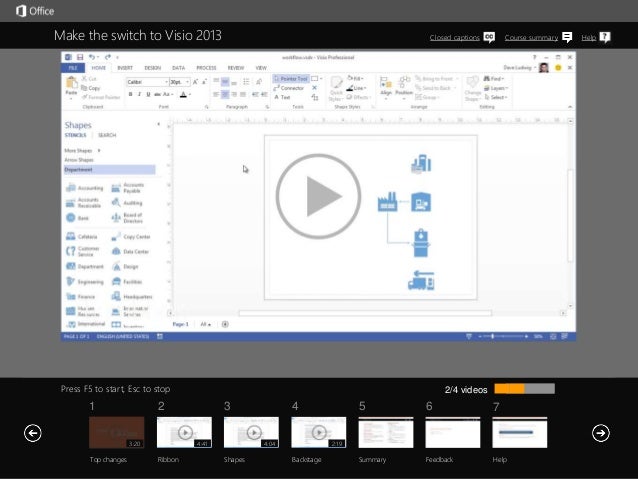Screen dimensions: 638x479
Task: Open Course summary link
Action: pos(531,37)
